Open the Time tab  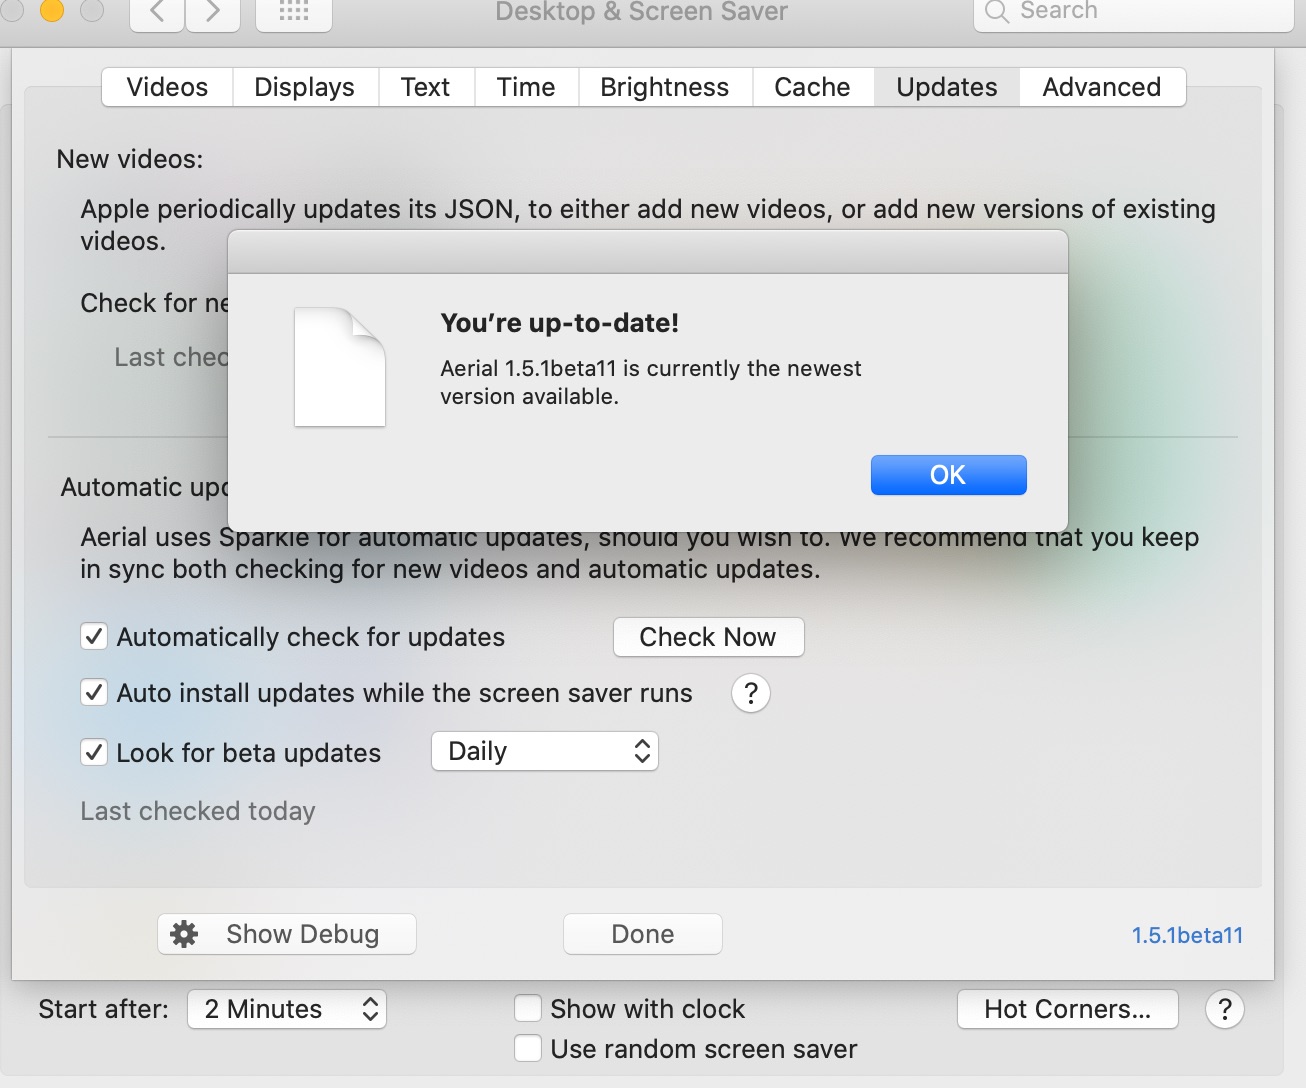pos(526,87)
